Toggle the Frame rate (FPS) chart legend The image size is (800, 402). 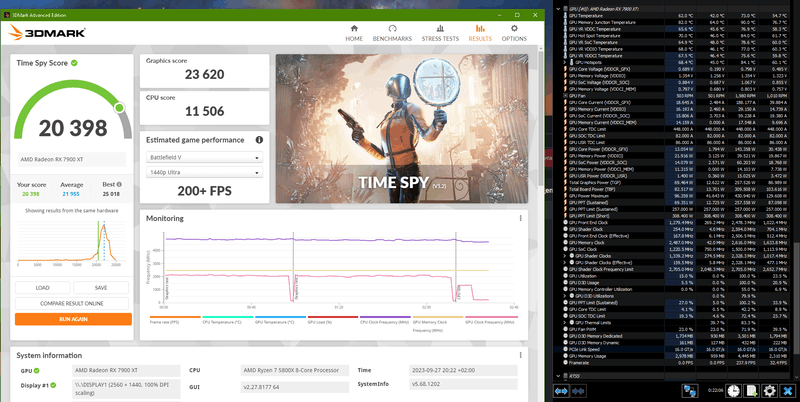pyautogui.click(x=175, y=320)
